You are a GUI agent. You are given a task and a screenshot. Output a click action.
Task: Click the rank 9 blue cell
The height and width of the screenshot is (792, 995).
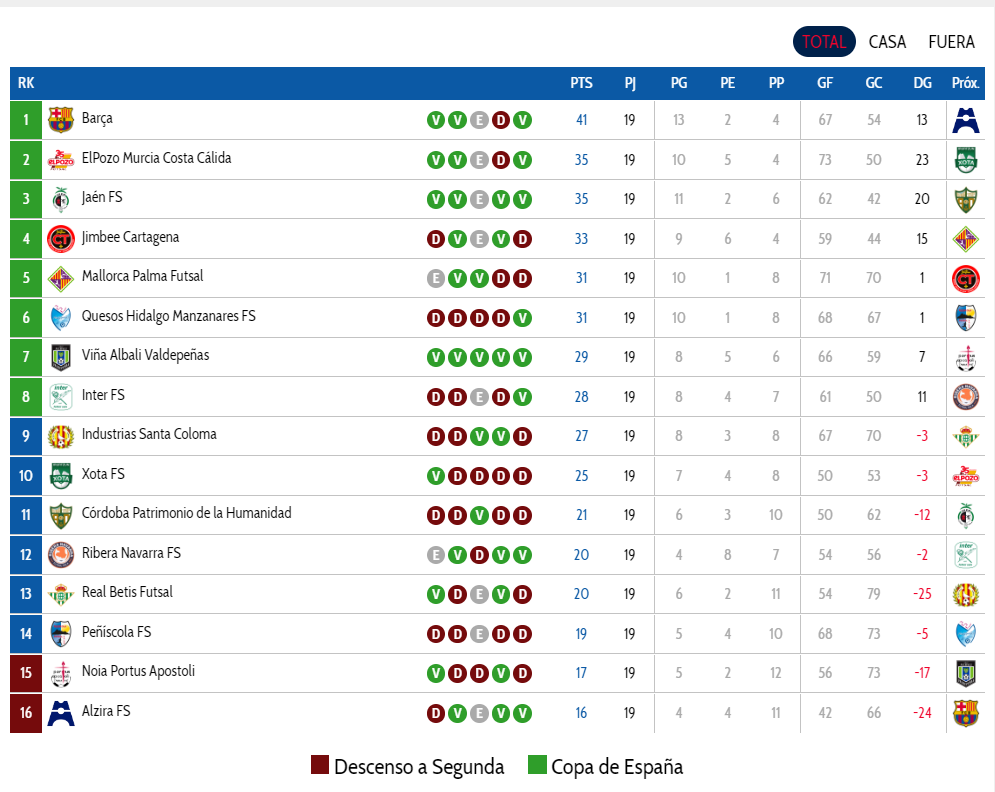click(x=26, y=436)
